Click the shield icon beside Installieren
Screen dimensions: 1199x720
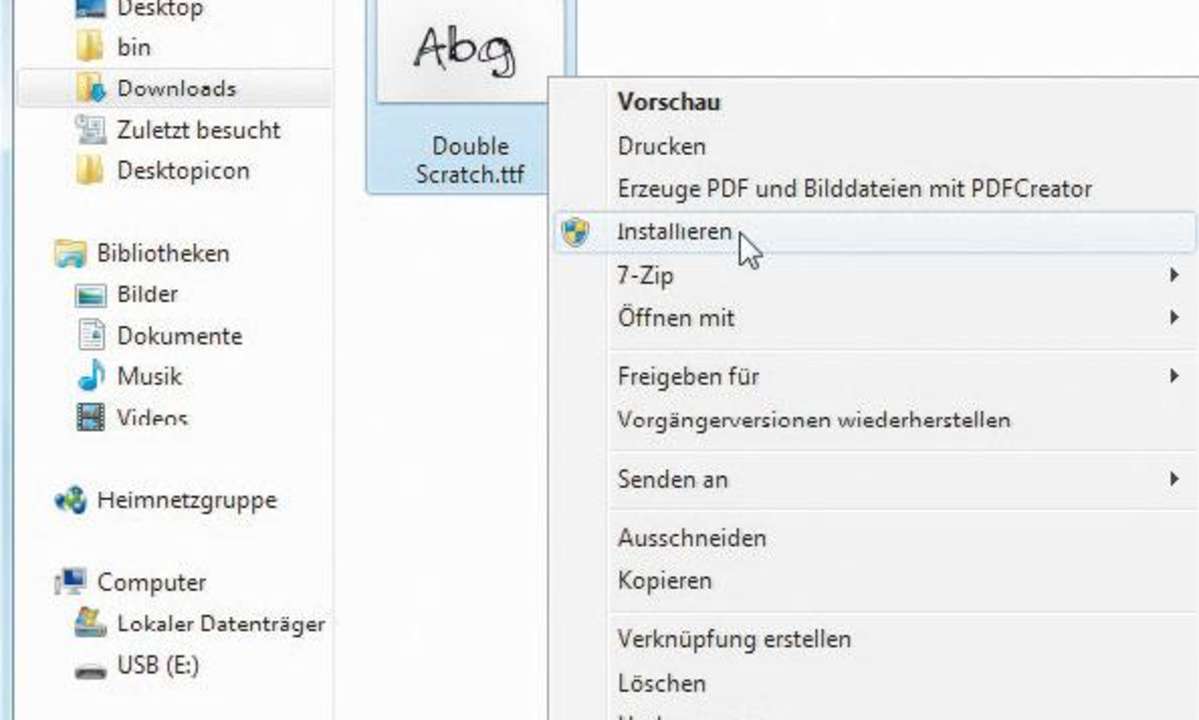[575, 232]
